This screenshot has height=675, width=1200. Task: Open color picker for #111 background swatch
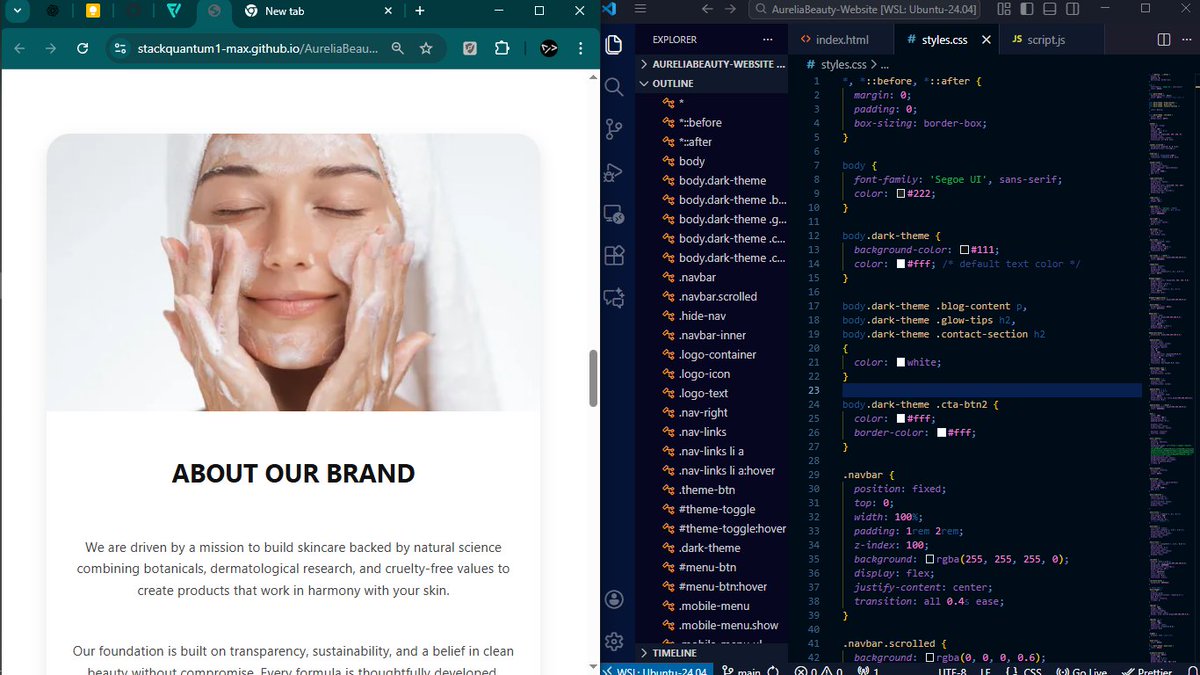[x=964, y=250]
